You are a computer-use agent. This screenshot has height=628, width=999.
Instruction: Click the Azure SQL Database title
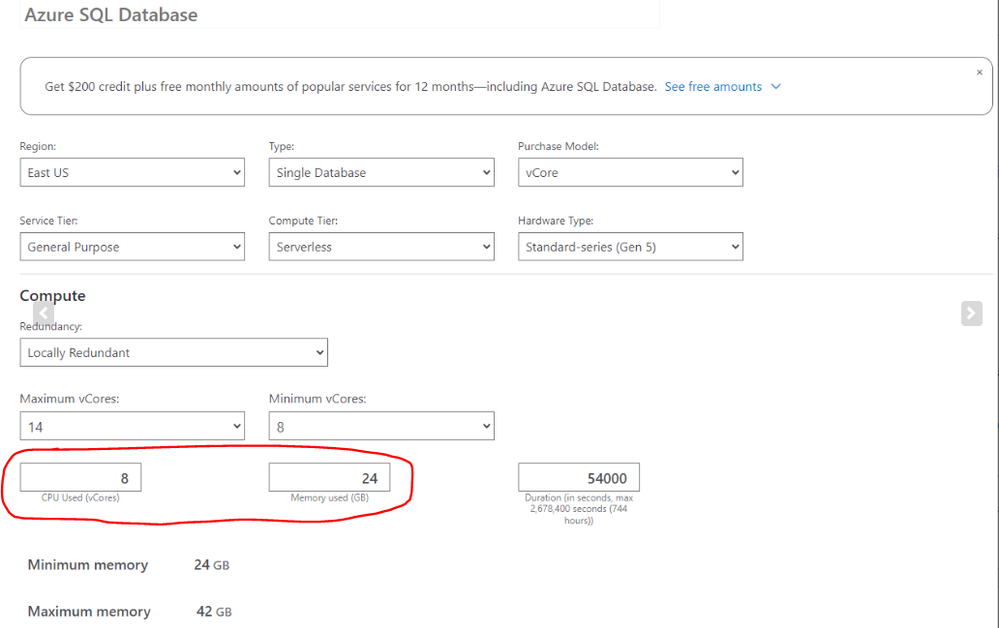[111, 15]
